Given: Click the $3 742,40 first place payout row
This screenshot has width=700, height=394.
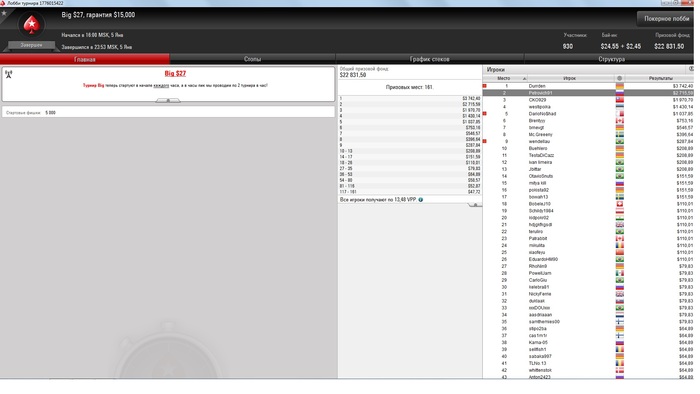Looking at the screenshot, I should tap(410, 98).
